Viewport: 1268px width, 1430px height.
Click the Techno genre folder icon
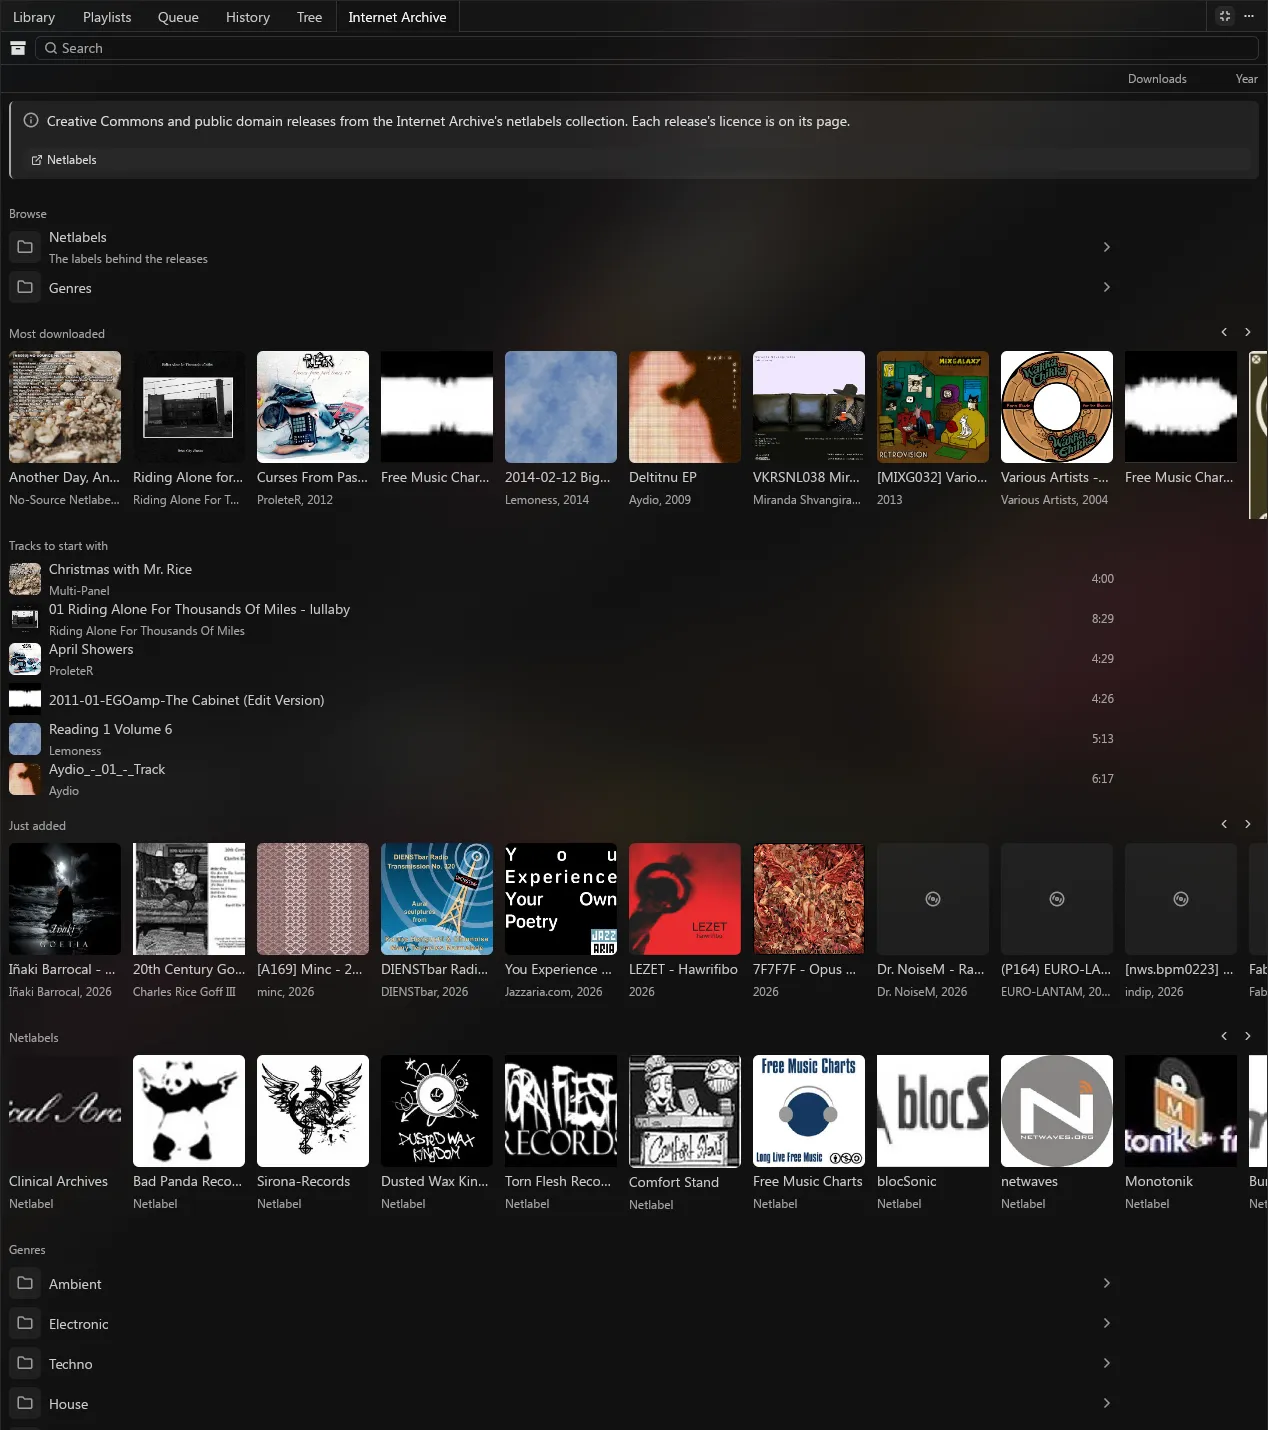(25, 1363)
